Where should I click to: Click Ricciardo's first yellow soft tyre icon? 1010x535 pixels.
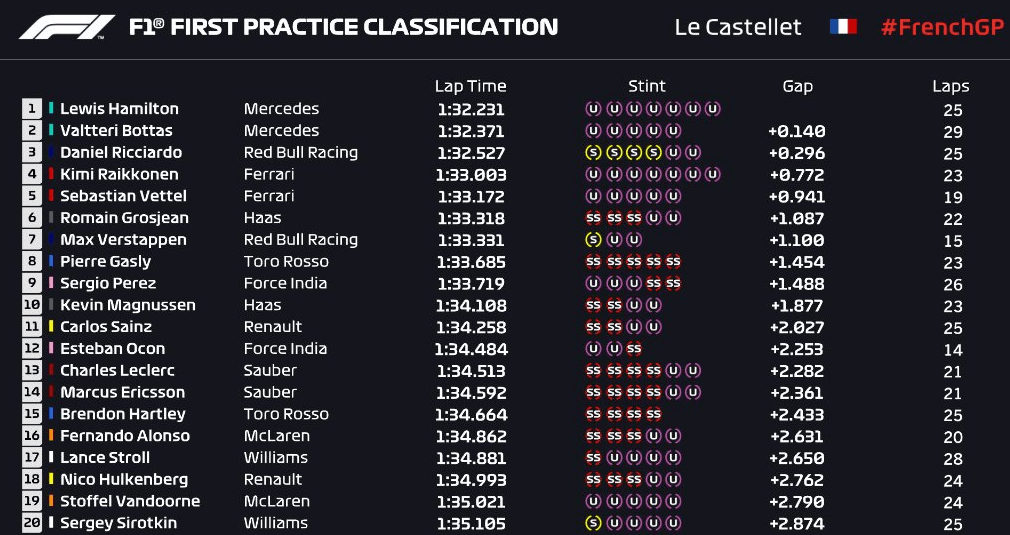(593, 153)
